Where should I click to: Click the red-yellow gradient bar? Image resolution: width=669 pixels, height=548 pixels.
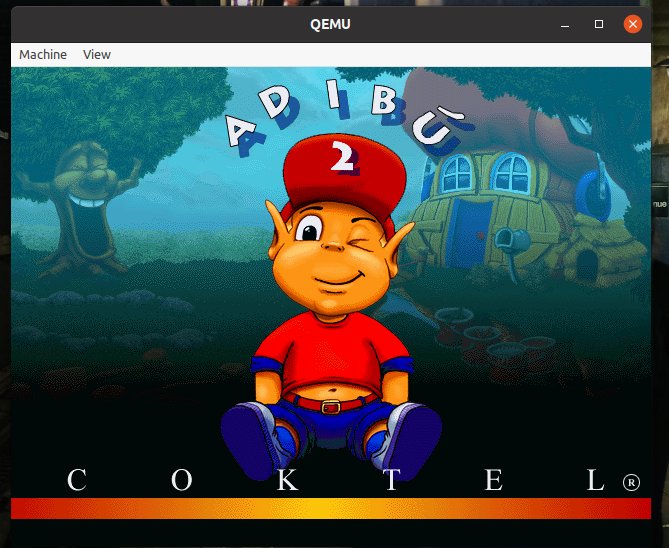(330, 508)
